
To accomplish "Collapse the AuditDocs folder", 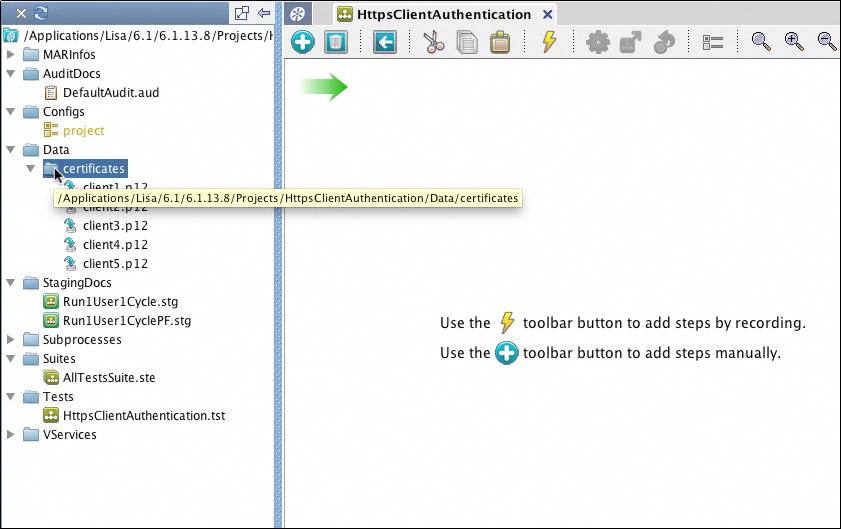I will tap(10, 74).
